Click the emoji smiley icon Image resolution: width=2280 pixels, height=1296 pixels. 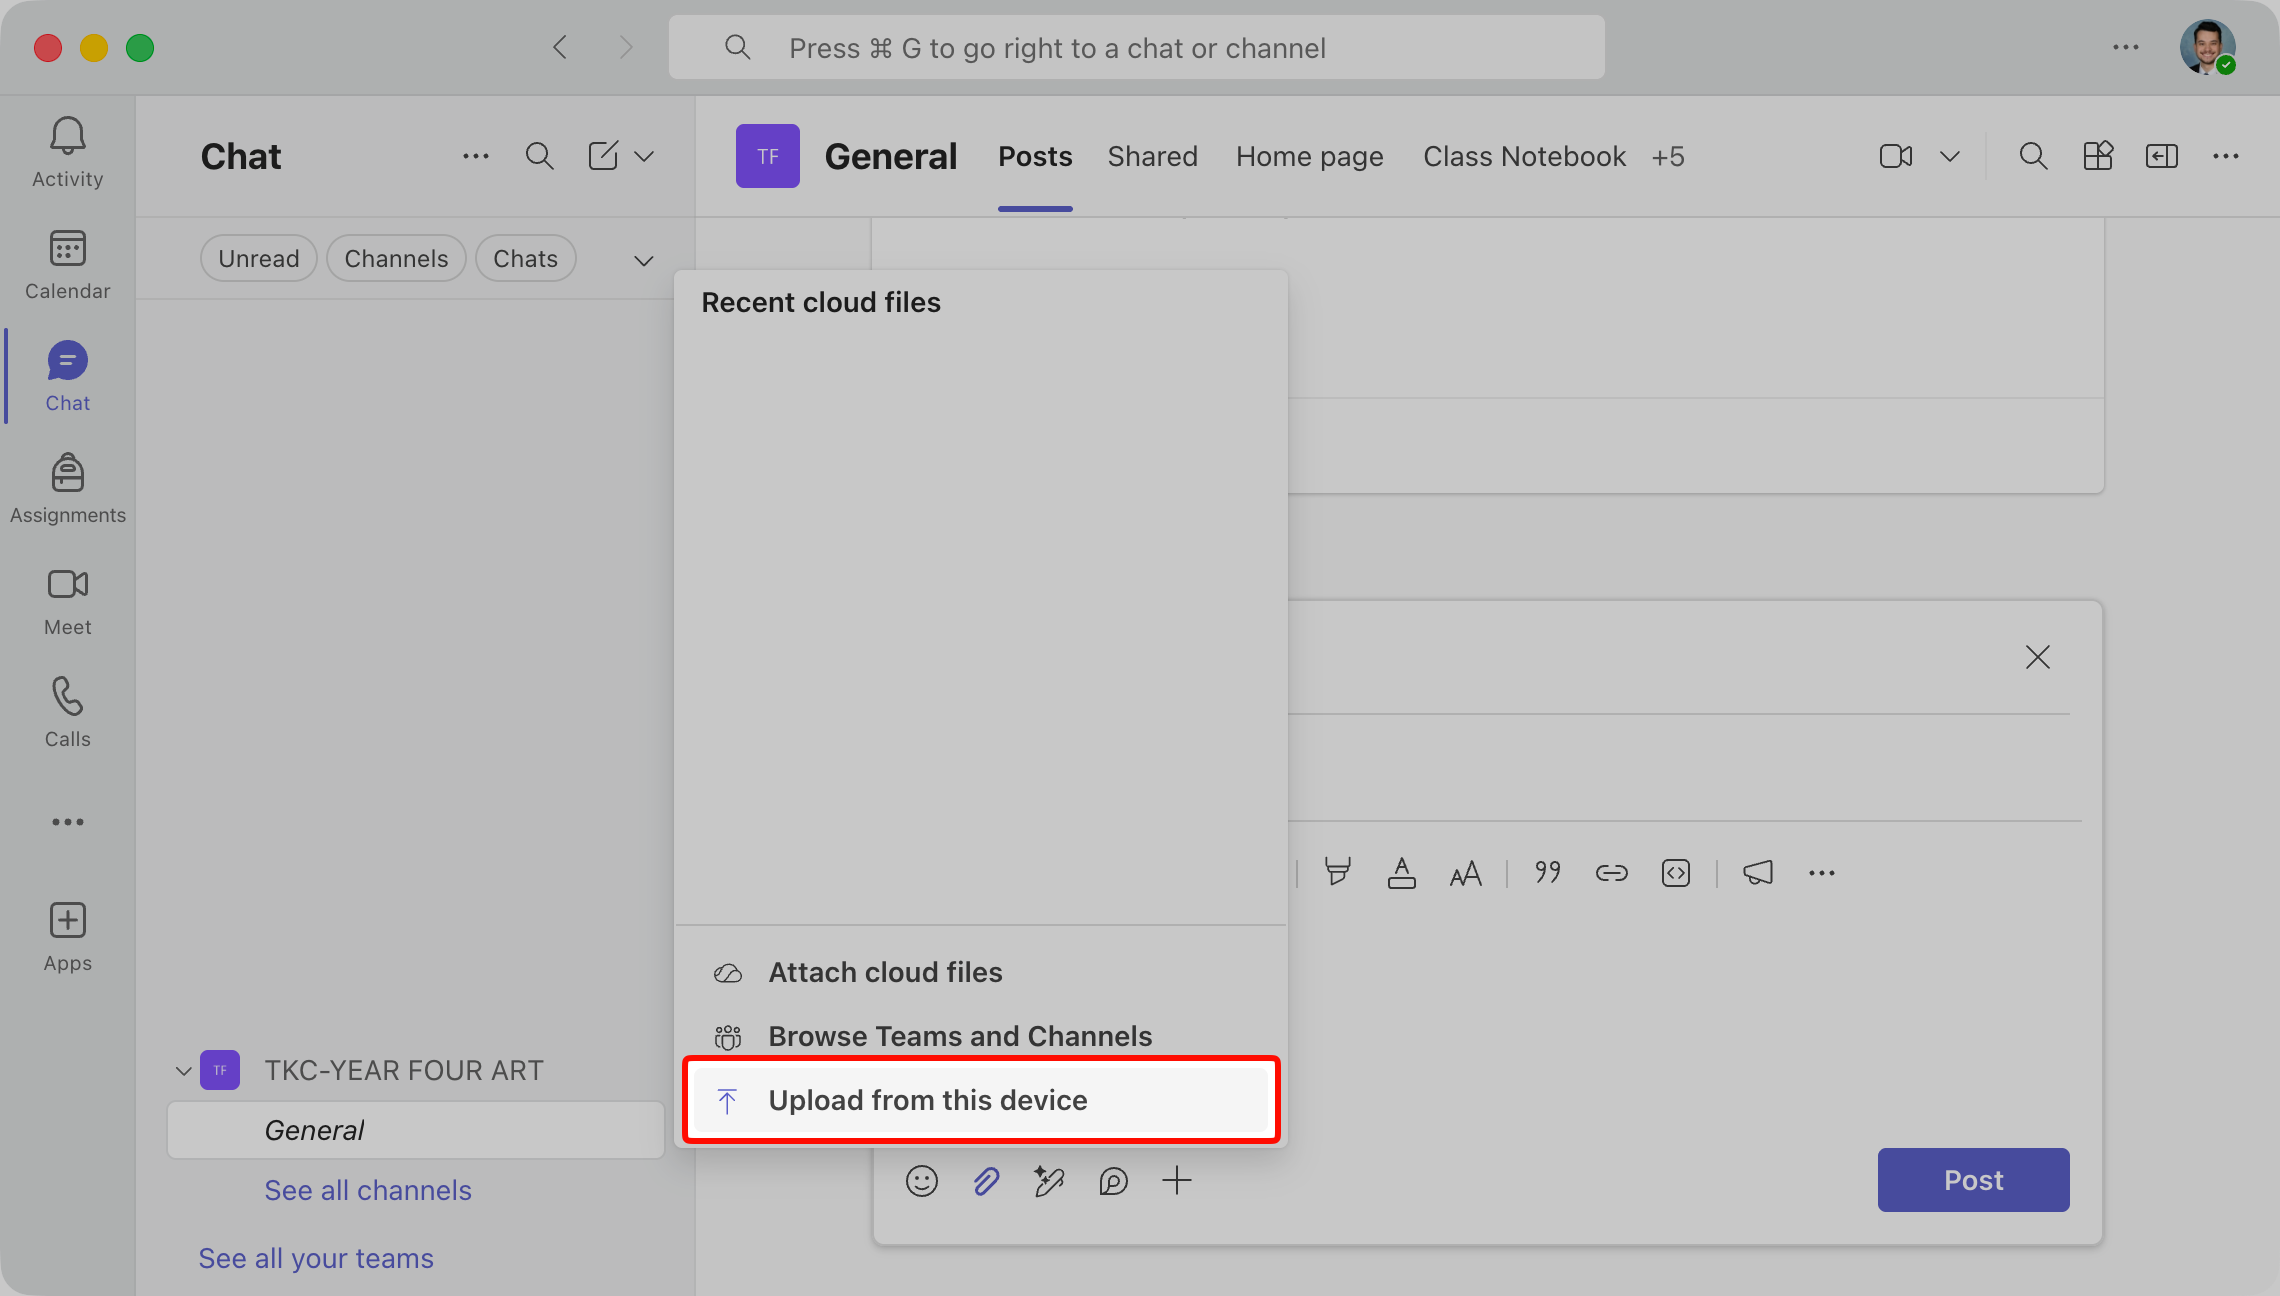[x=922, y=1181]
